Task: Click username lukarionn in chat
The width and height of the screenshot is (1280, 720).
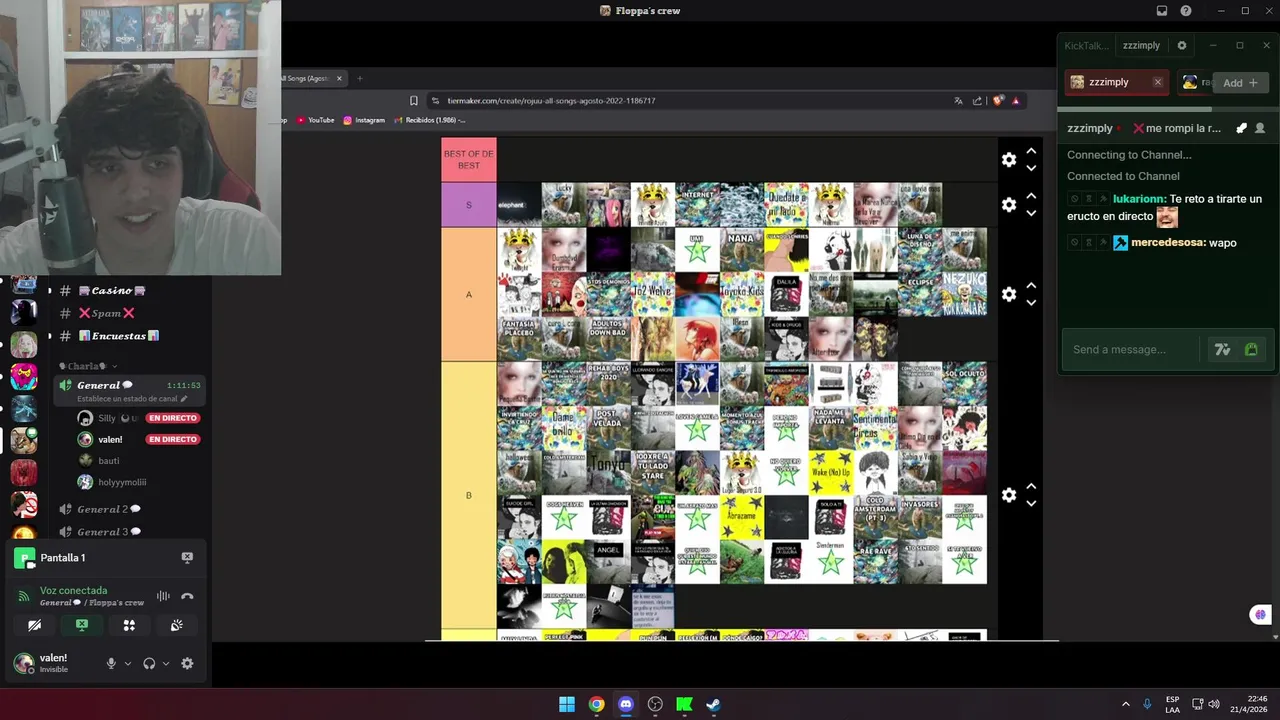Action: tap(1140, 199)
